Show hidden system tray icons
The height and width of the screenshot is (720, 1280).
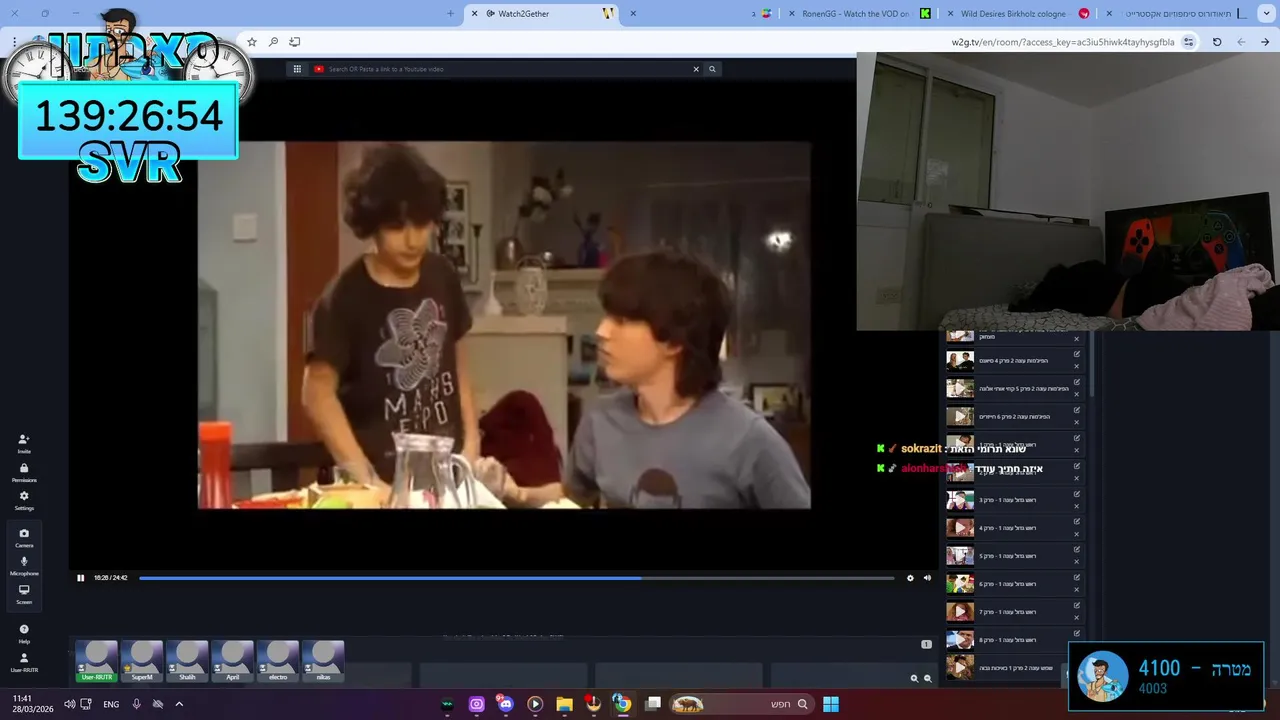(x=179, y=704)
